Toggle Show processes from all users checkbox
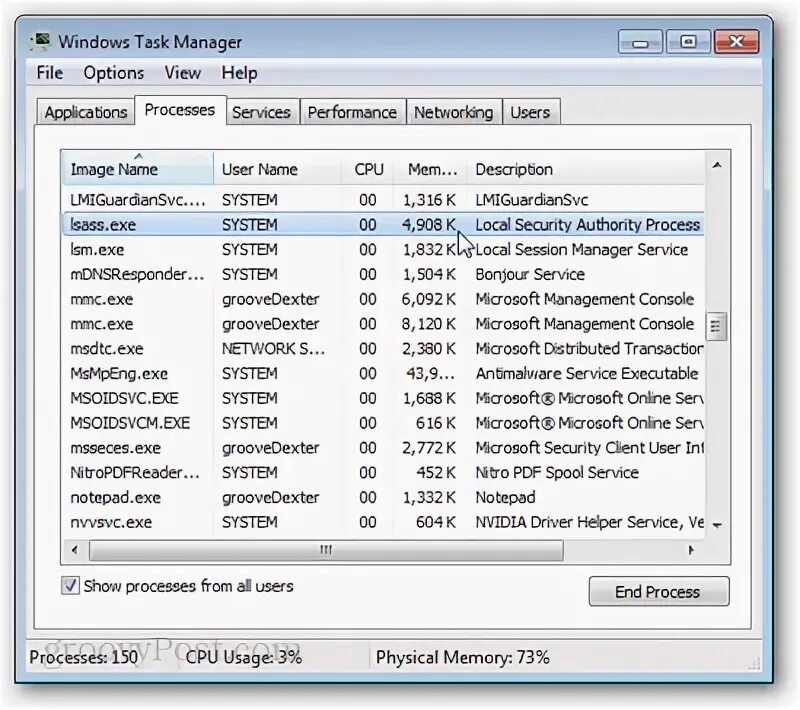Screen dimensions: 800x710 (70, 586)
